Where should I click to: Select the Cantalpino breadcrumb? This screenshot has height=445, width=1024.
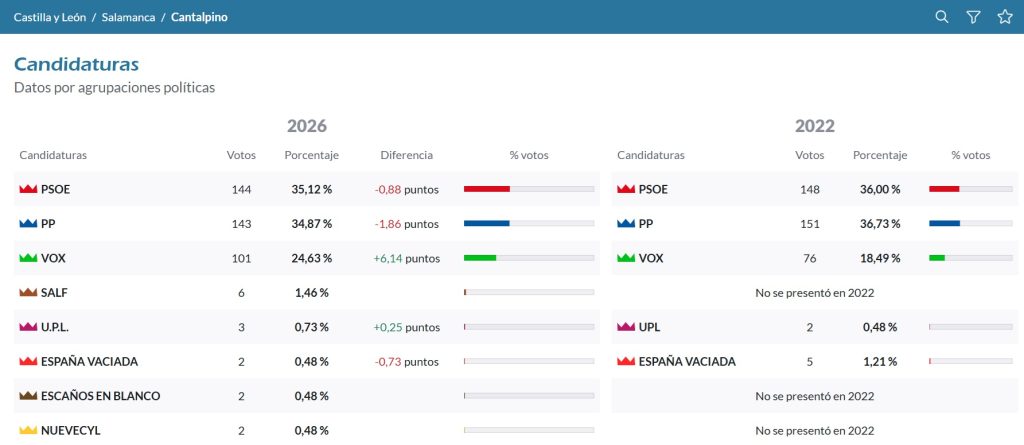[x=199, y=17]
